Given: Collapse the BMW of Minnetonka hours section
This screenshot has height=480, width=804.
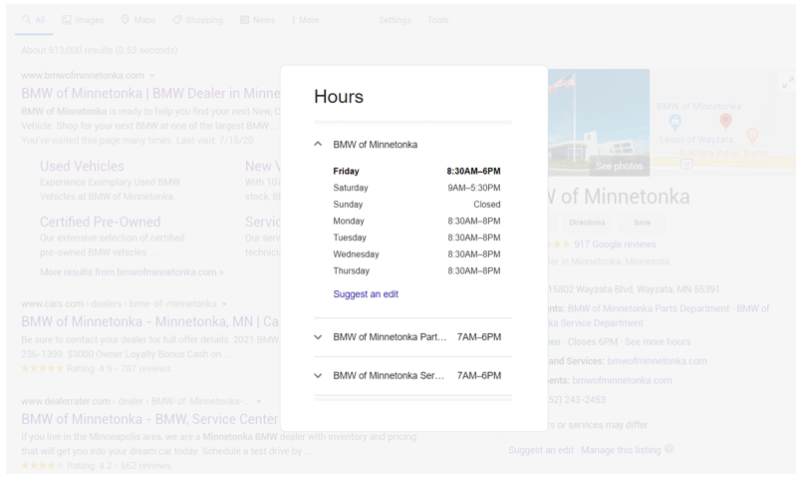Looking at the screenshot, I should [318, 145].
